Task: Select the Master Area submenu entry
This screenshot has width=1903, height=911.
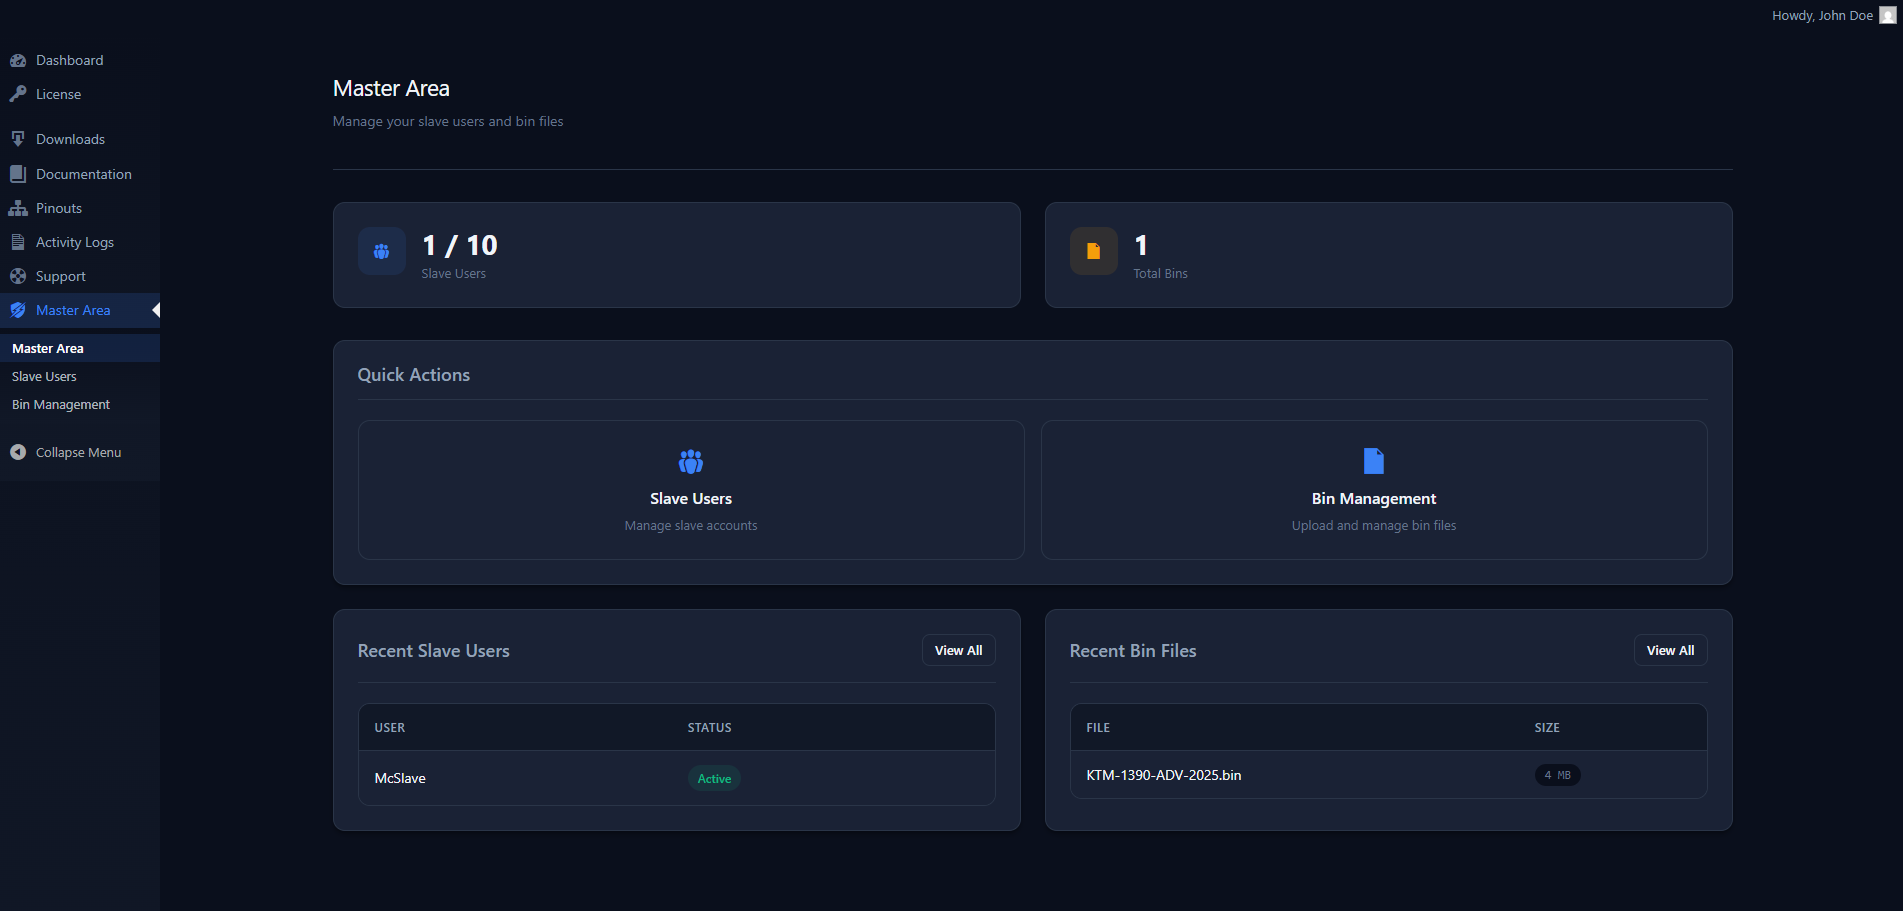Action: click(x=80, y=348)
